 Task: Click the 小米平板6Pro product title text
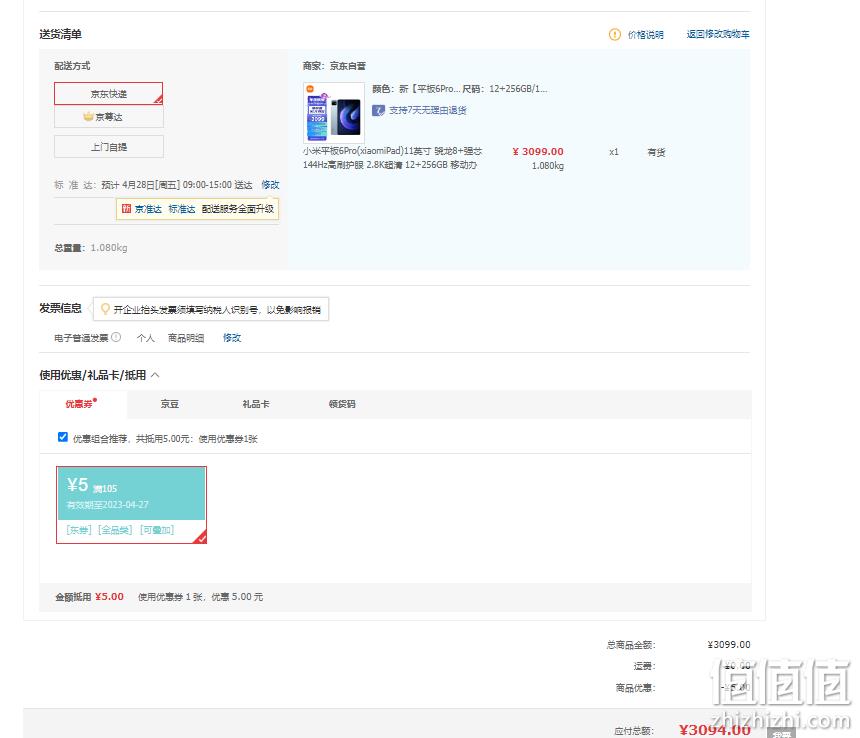[392, 158]
